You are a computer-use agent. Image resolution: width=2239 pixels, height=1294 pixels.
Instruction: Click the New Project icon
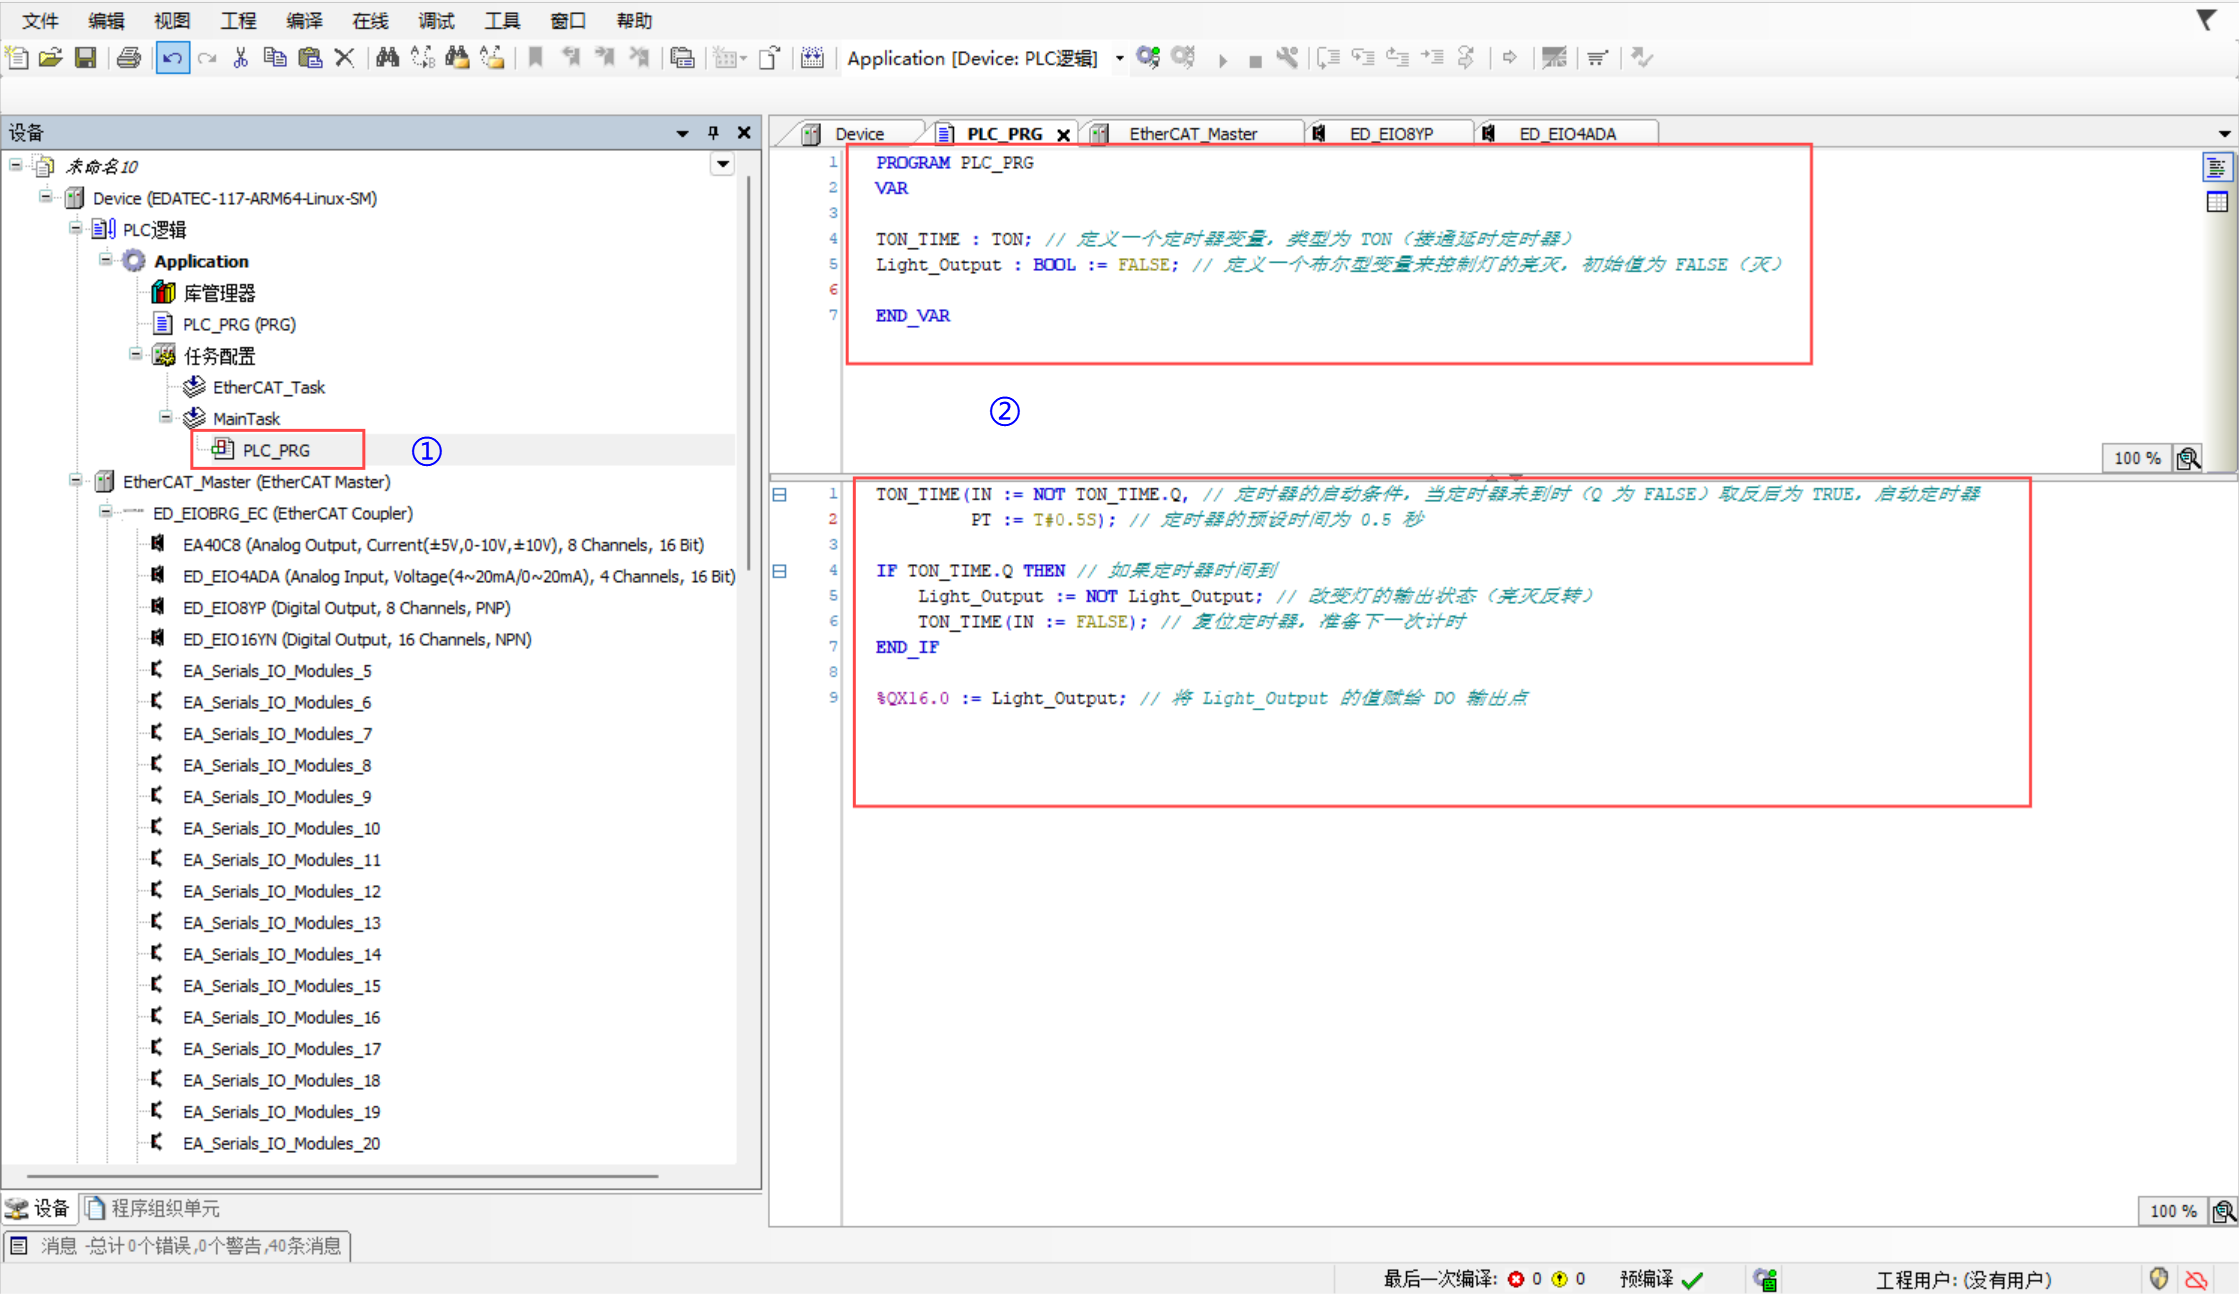pyautogui.click(x=17, y=58)
